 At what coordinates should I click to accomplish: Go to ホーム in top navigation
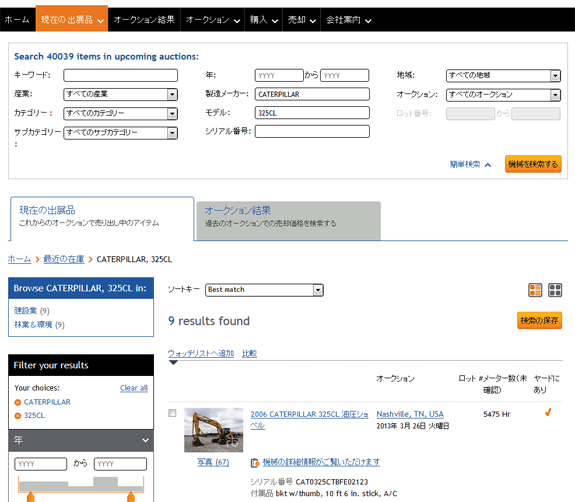[17, 19]
